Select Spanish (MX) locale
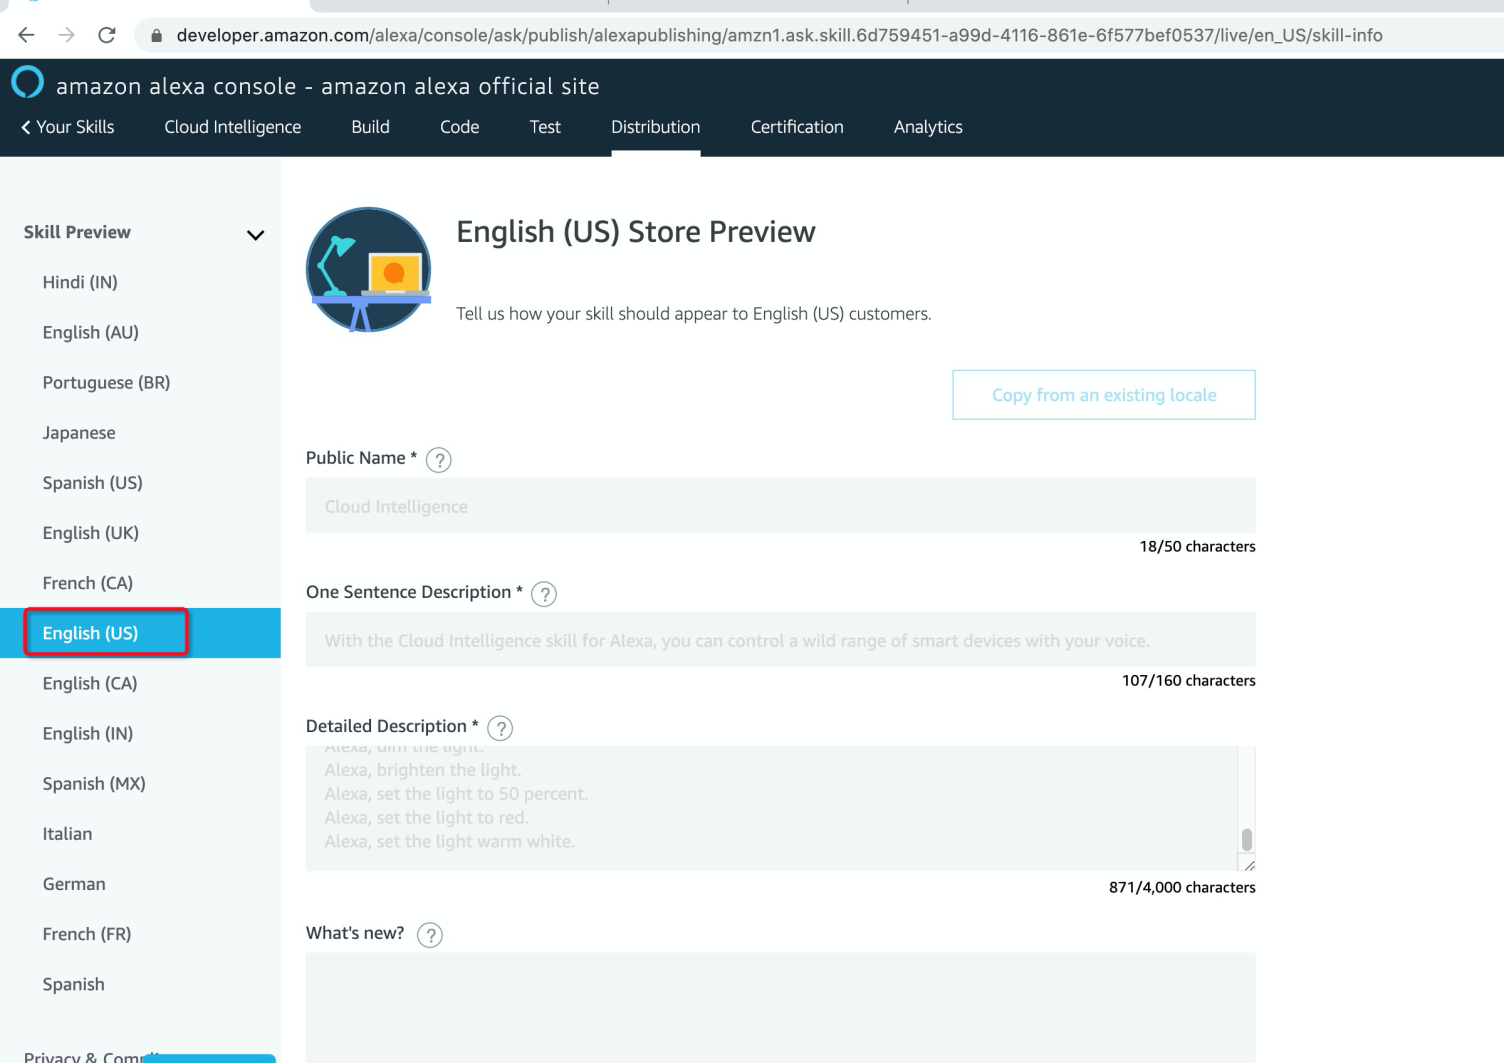Image resolution: width=1504 pixels, height=1063 pixels. click(x=94, y=783)
